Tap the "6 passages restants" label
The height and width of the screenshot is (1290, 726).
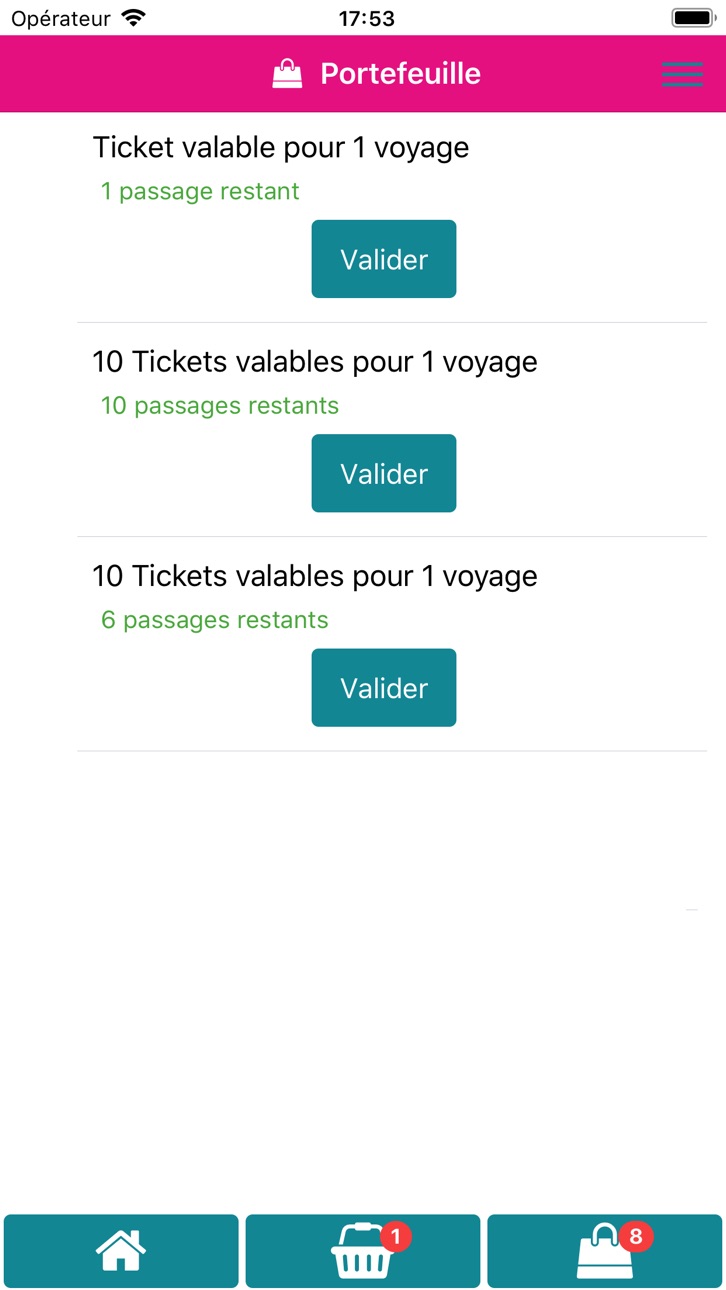click(x=215, y=620)
